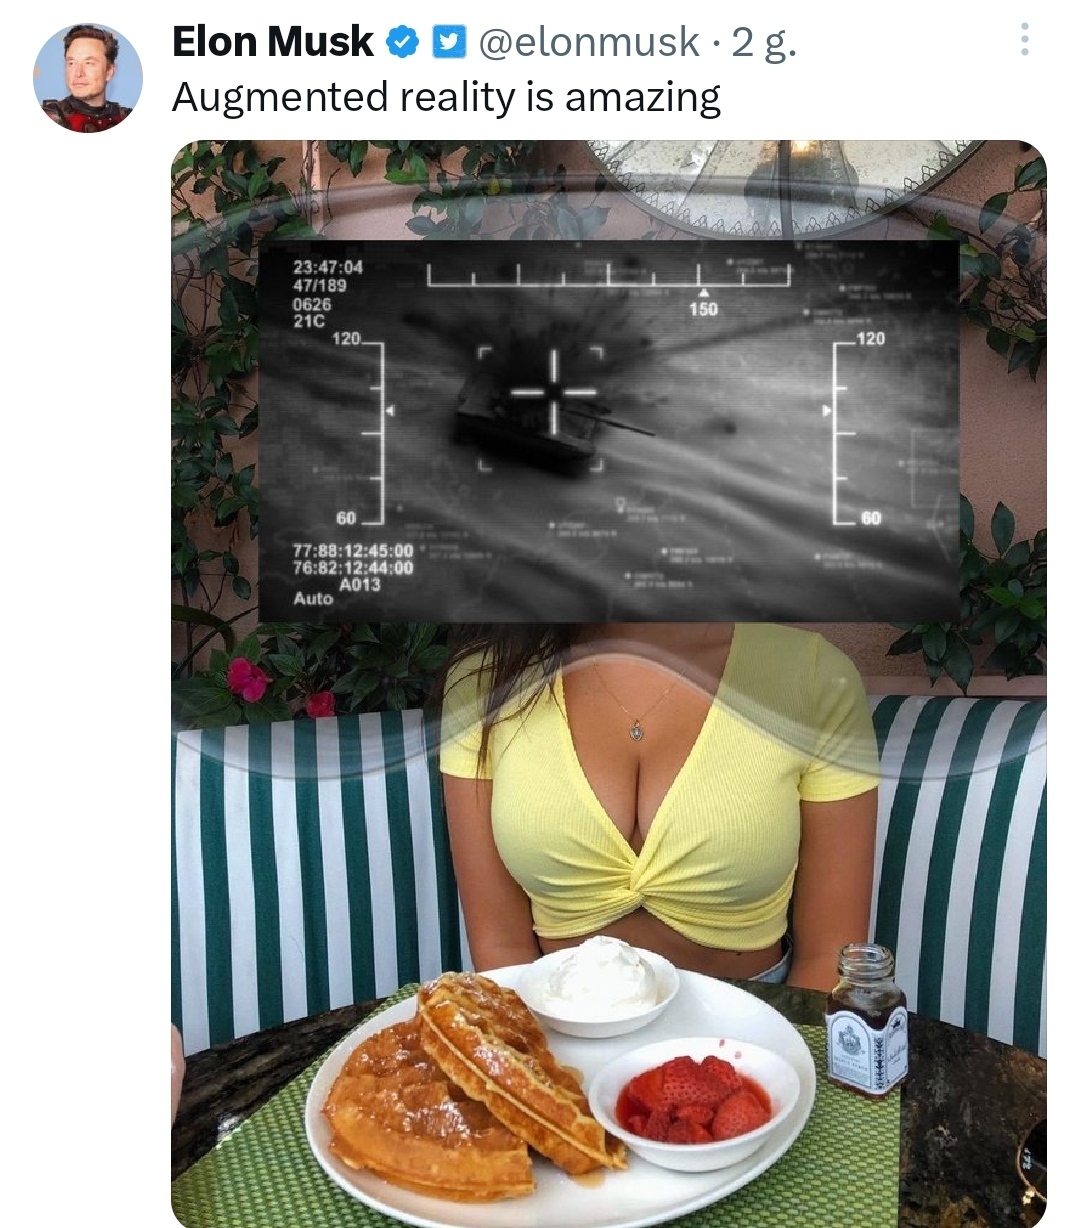
Task: Click the right-side 60 scale marking
Action: coord(870,518)
